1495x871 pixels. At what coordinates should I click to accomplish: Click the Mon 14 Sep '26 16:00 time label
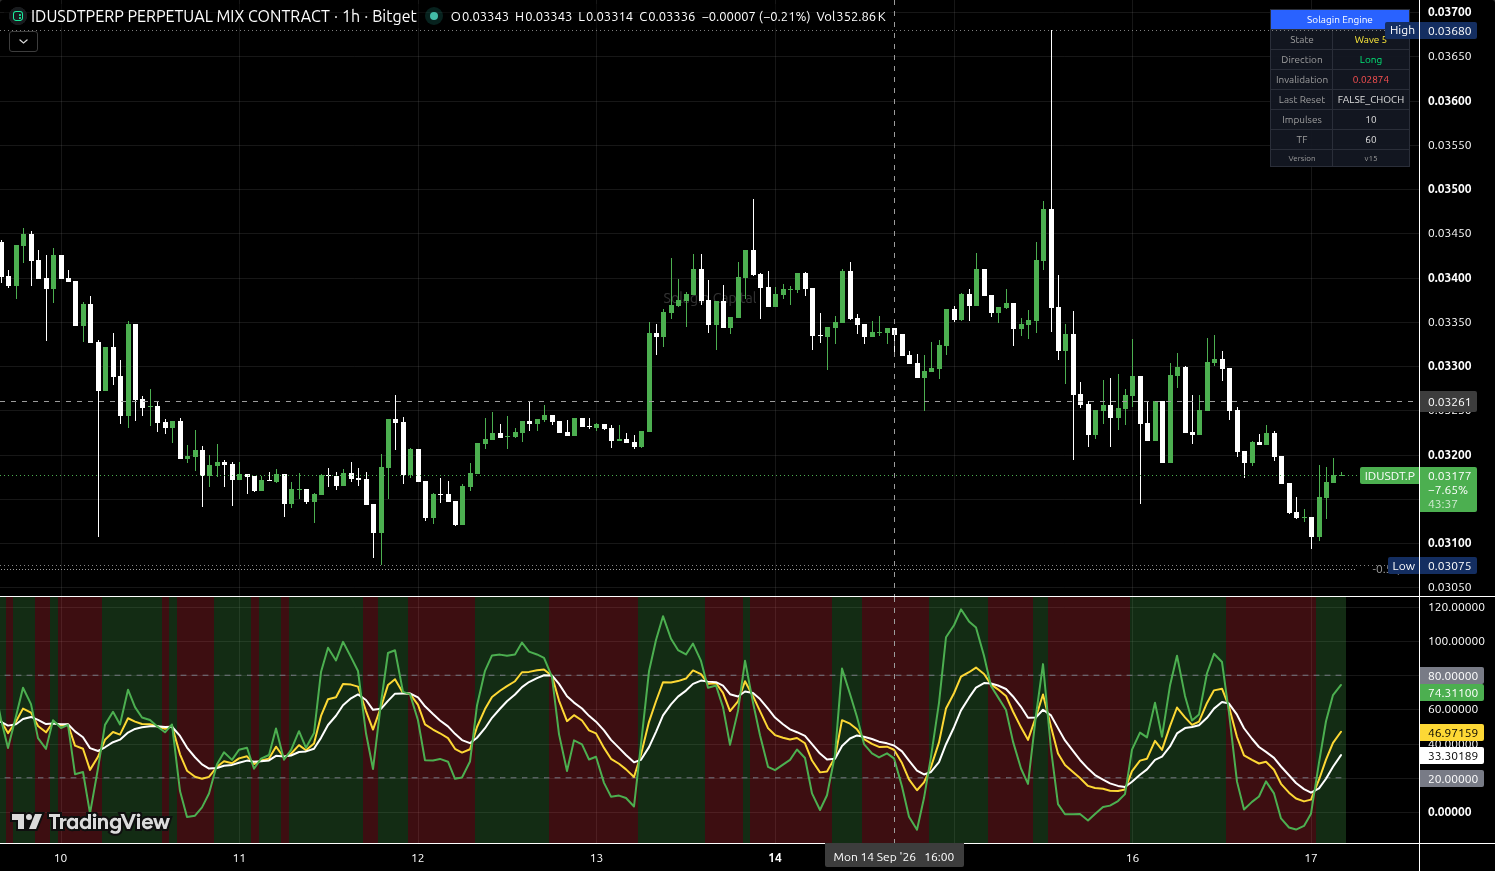(894, 857)
